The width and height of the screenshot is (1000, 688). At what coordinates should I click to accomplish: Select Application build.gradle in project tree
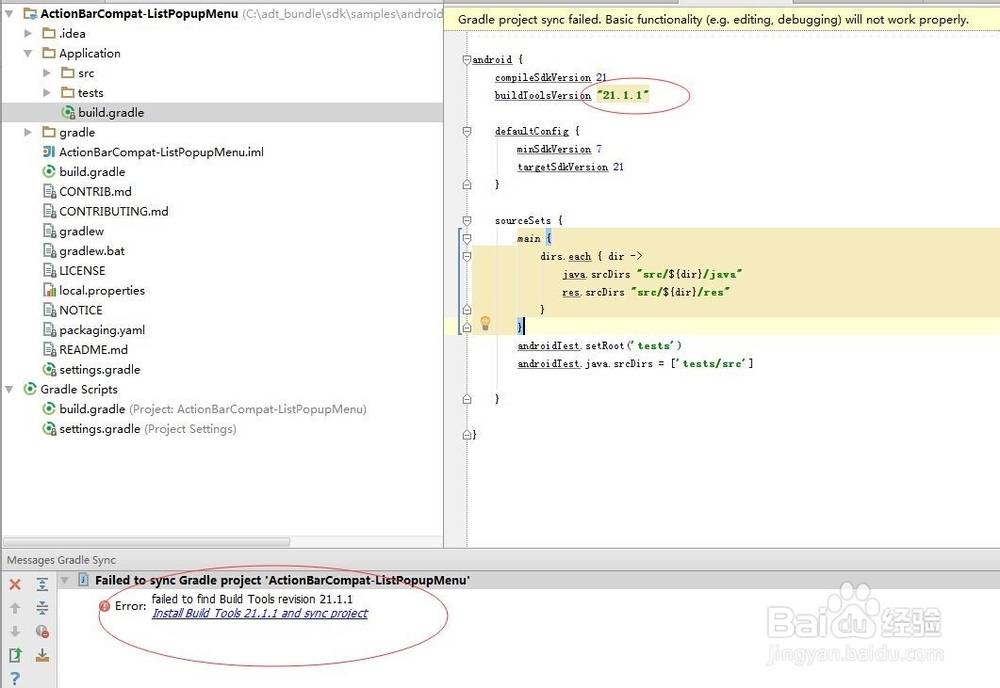click(x=111, y=112)
